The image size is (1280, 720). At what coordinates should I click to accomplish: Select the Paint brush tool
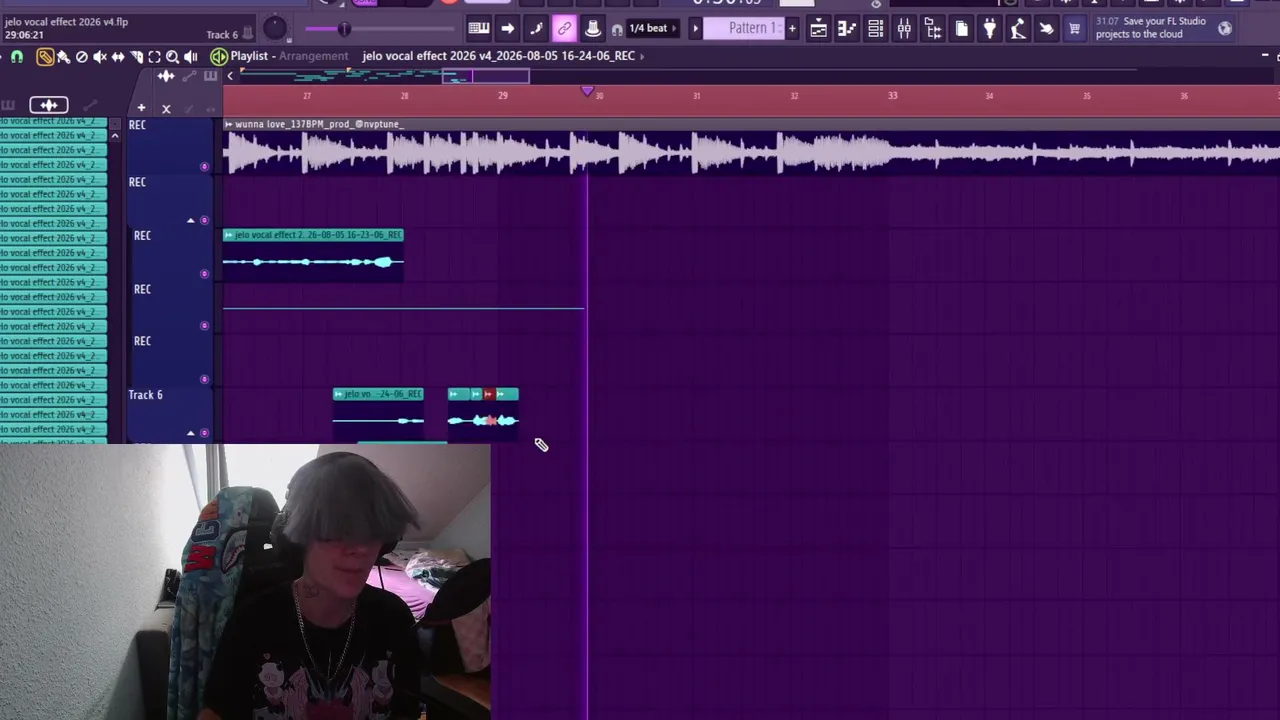tap(63, 57)
